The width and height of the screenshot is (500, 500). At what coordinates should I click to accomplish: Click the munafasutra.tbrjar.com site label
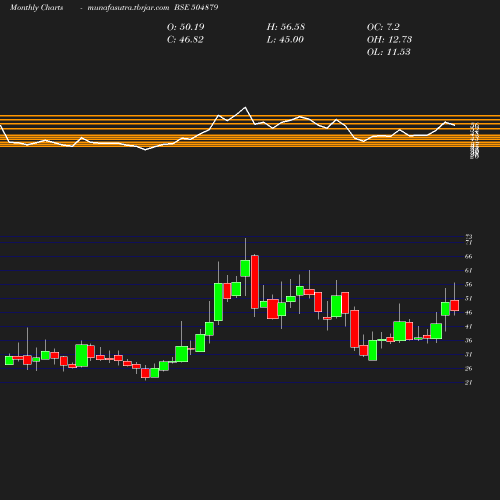click(128, 8)
